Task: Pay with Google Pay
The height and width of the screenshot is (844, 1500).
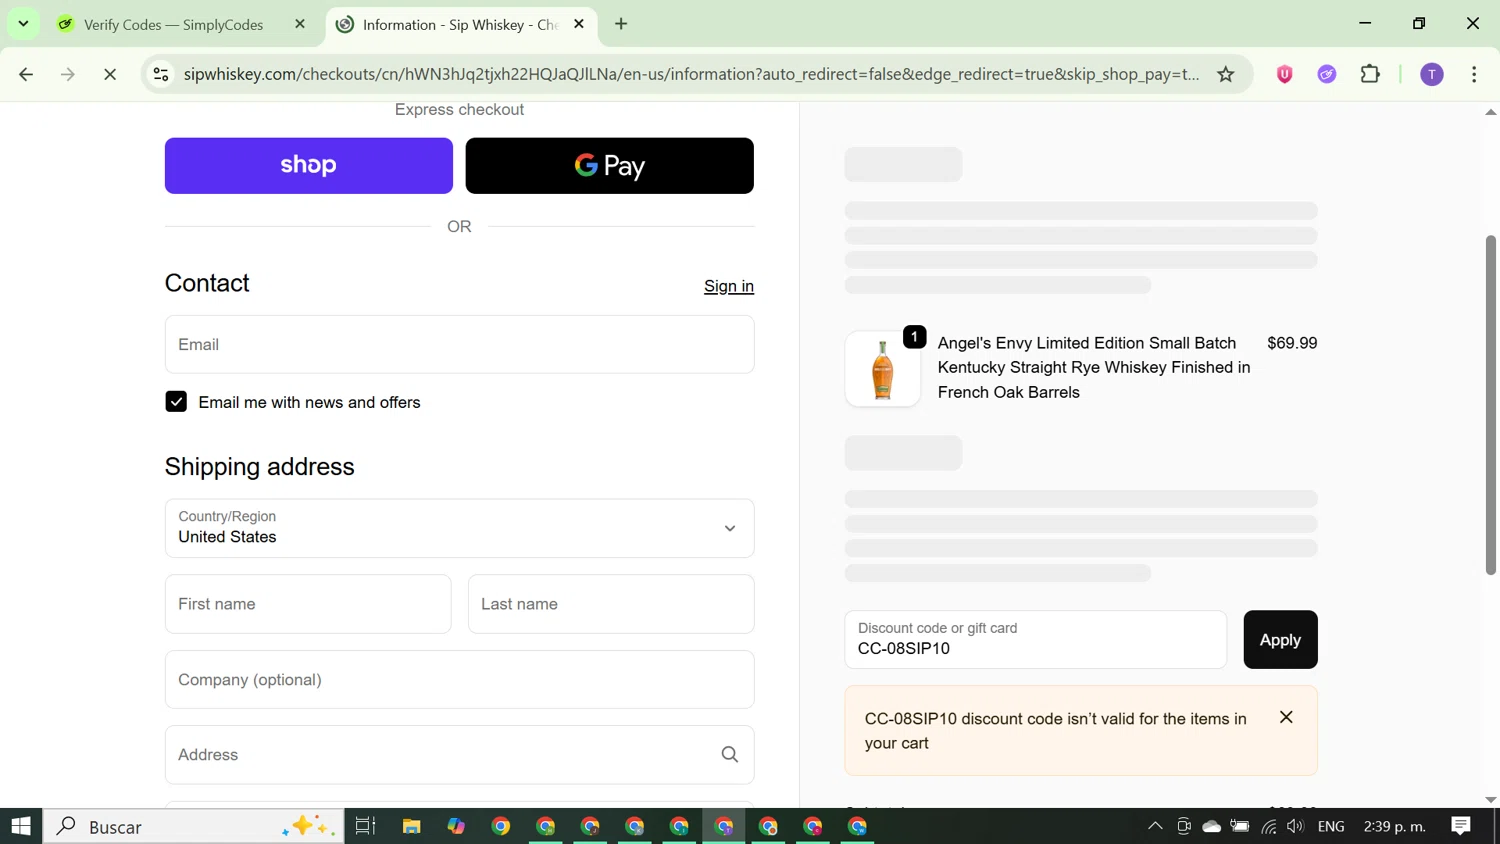Action: coord(610,166)
